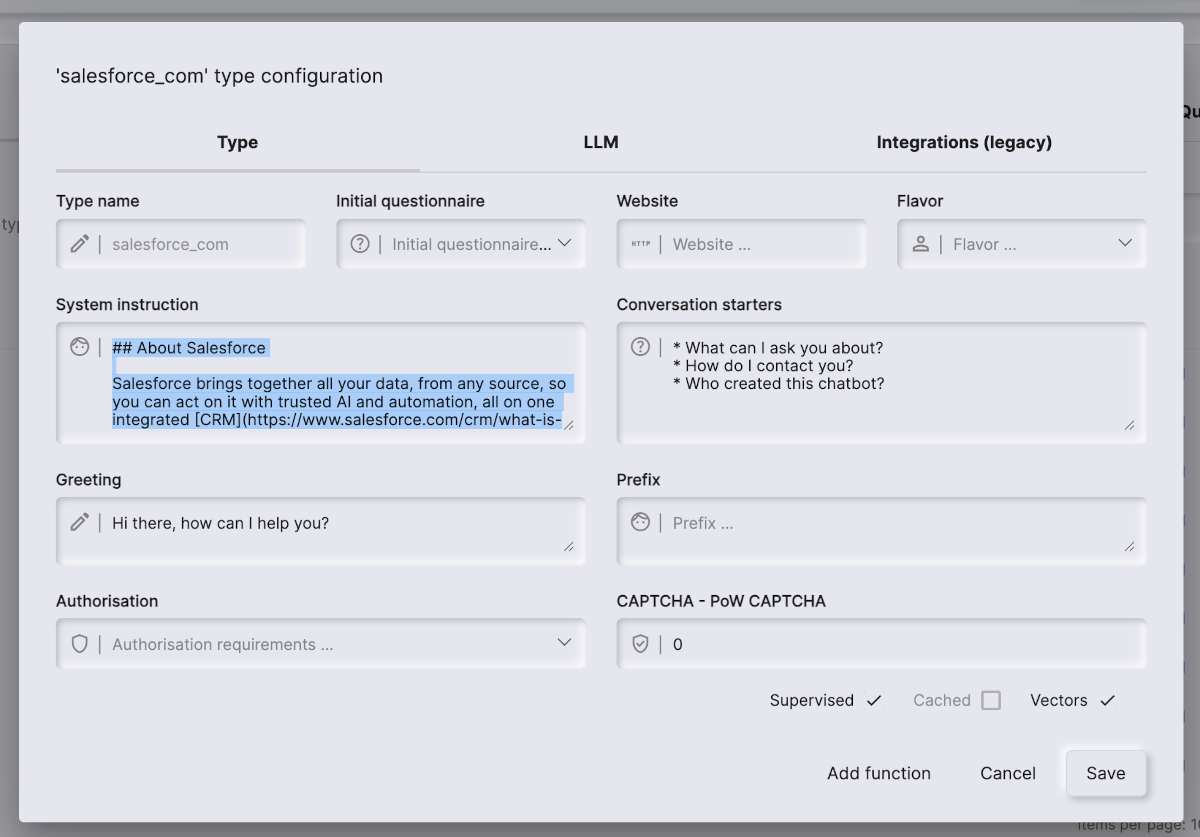Save the type configuration

[1106, 773]
